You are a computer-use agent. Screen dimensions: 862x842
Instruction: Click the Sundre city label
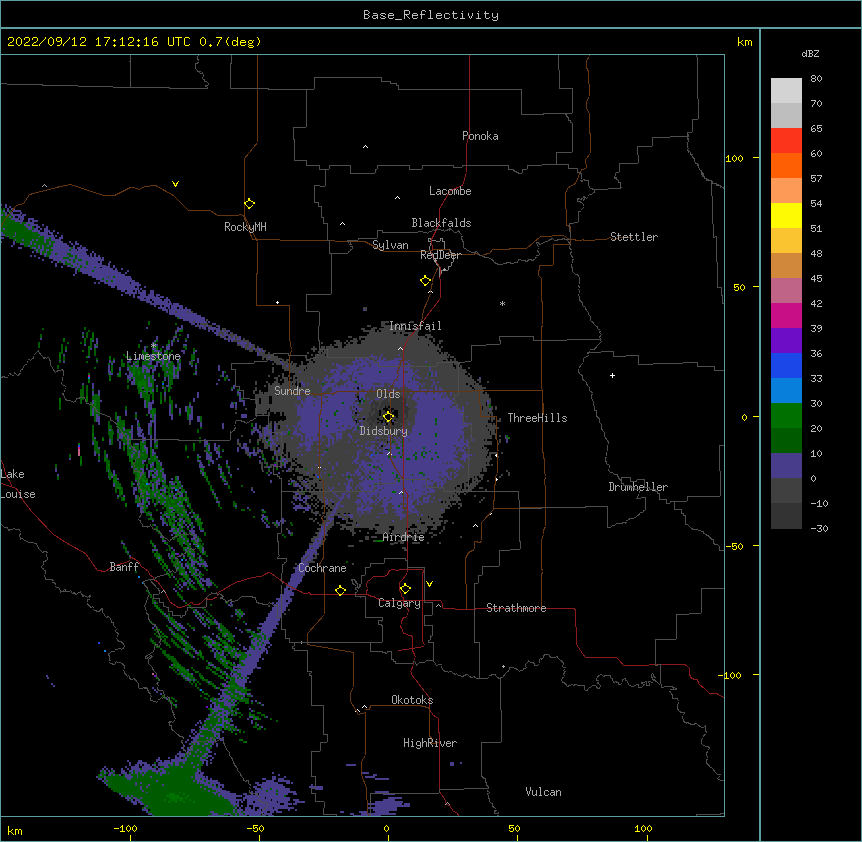(292, 391)
